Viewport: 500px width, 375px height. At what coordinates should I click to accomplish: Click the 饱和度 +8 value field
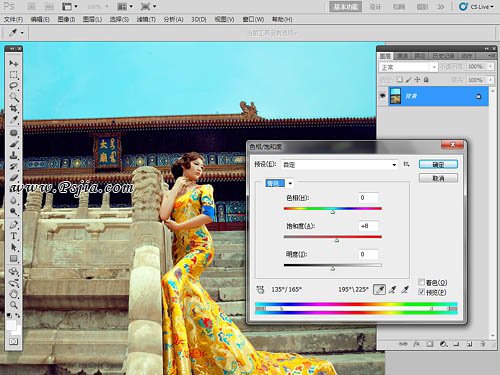pos(368,226)
